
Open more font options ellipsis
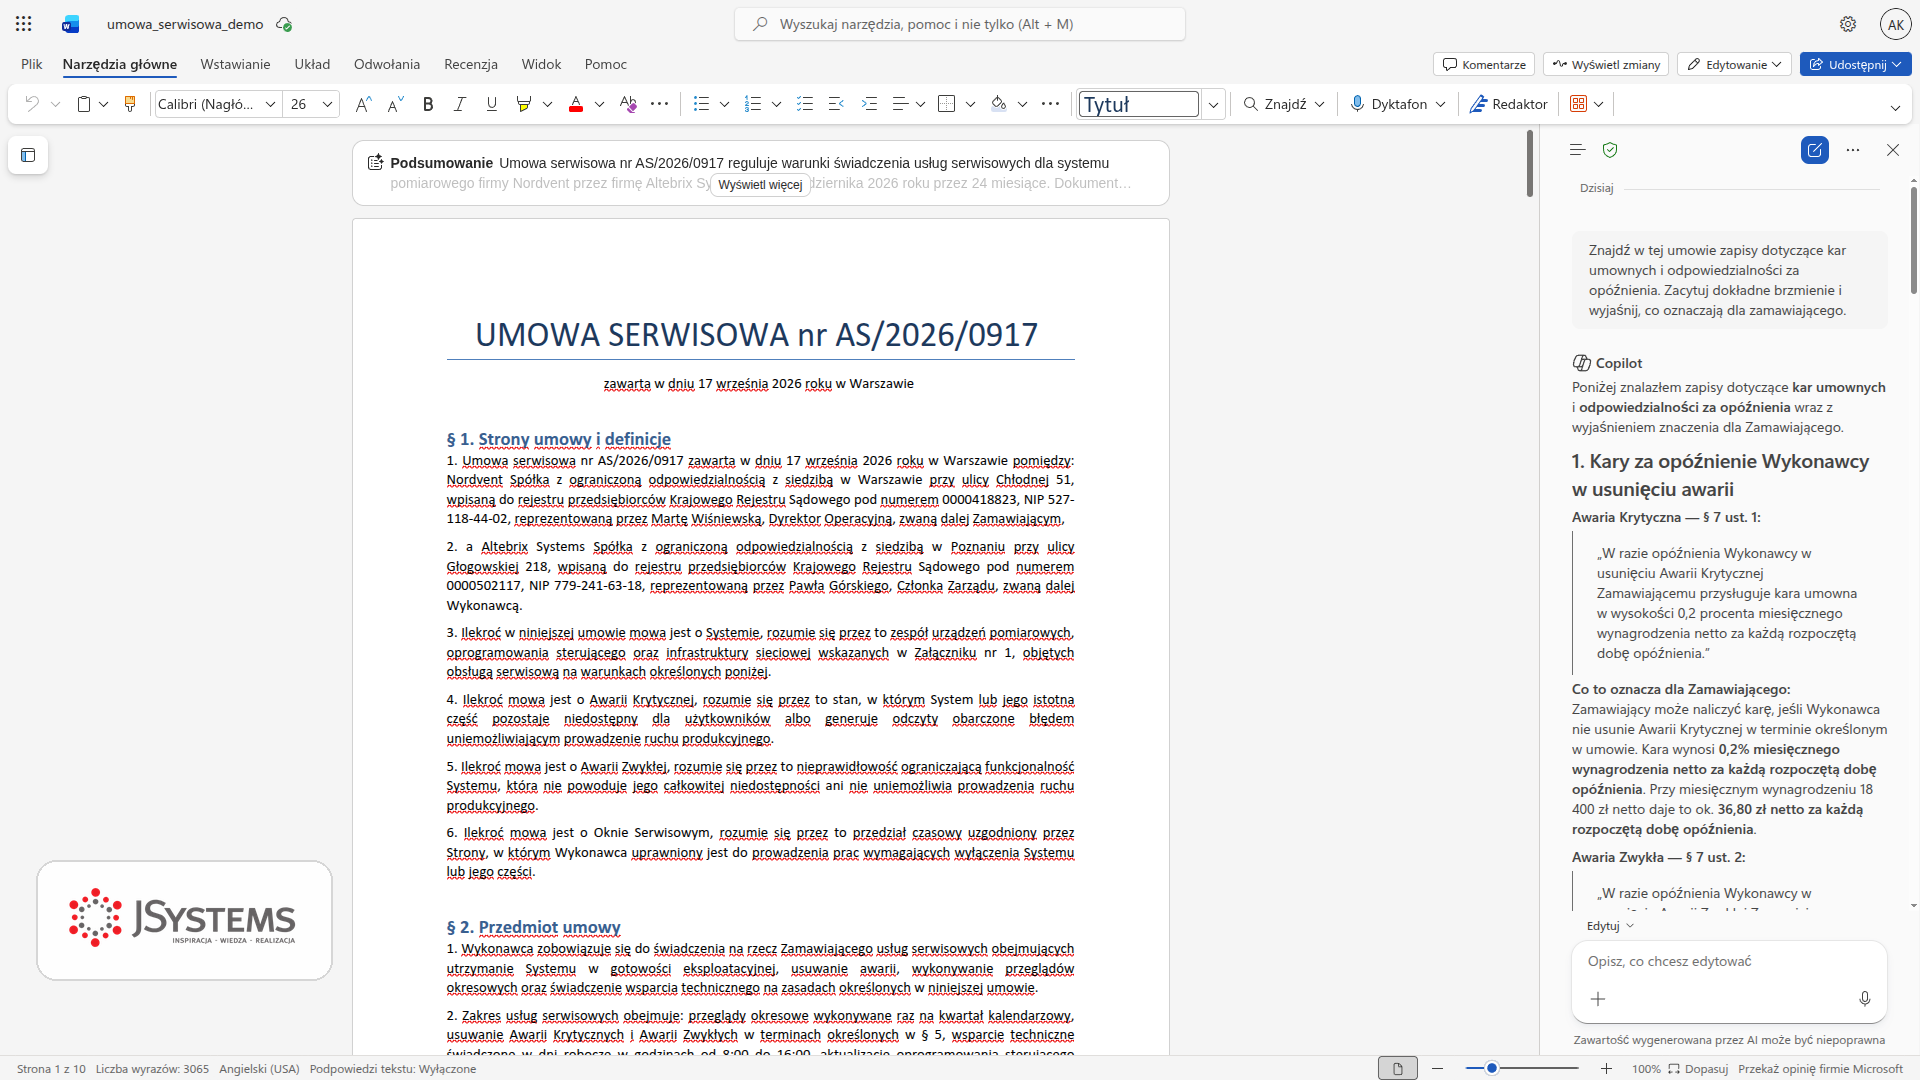click(660, 104)
